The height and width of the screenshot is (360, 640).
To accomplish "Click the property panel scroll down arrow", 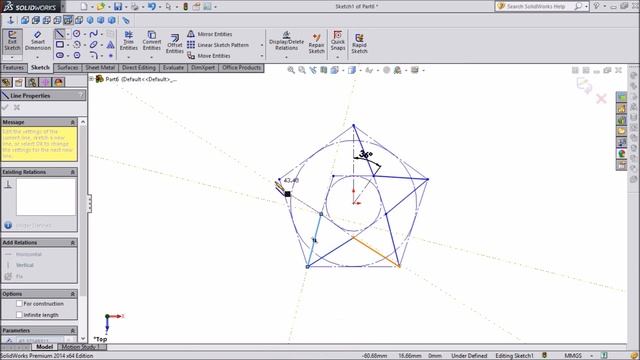I will click(x=83, y=338).
